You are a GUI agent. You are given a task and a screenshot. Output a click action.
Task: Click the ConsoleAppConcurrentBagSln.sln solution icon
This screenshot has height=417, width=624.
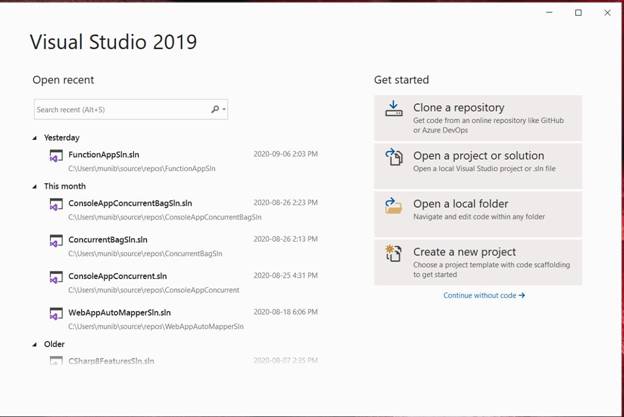(x=56, y=205)
